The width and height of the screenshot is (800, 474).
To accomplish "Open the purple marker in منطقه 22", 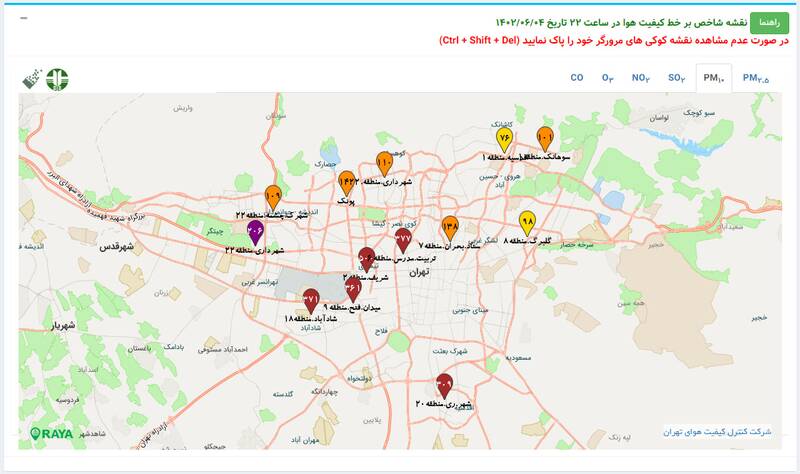I will [255, 233].
